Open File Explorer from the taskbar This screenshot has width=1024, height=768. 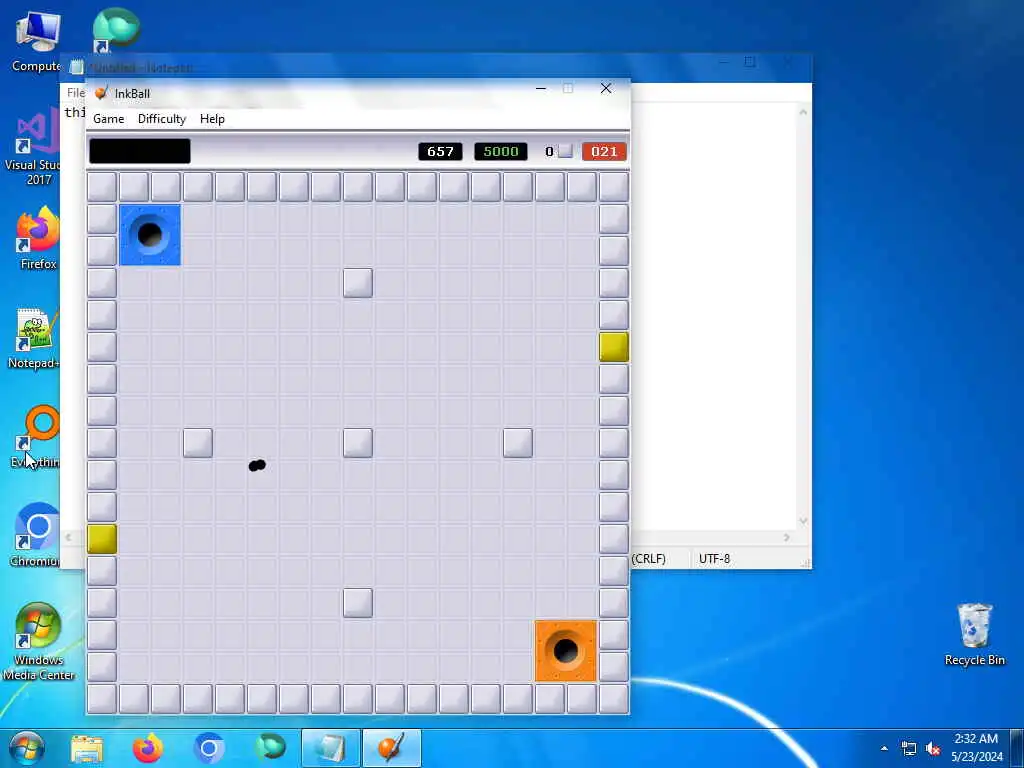point(87,748)
